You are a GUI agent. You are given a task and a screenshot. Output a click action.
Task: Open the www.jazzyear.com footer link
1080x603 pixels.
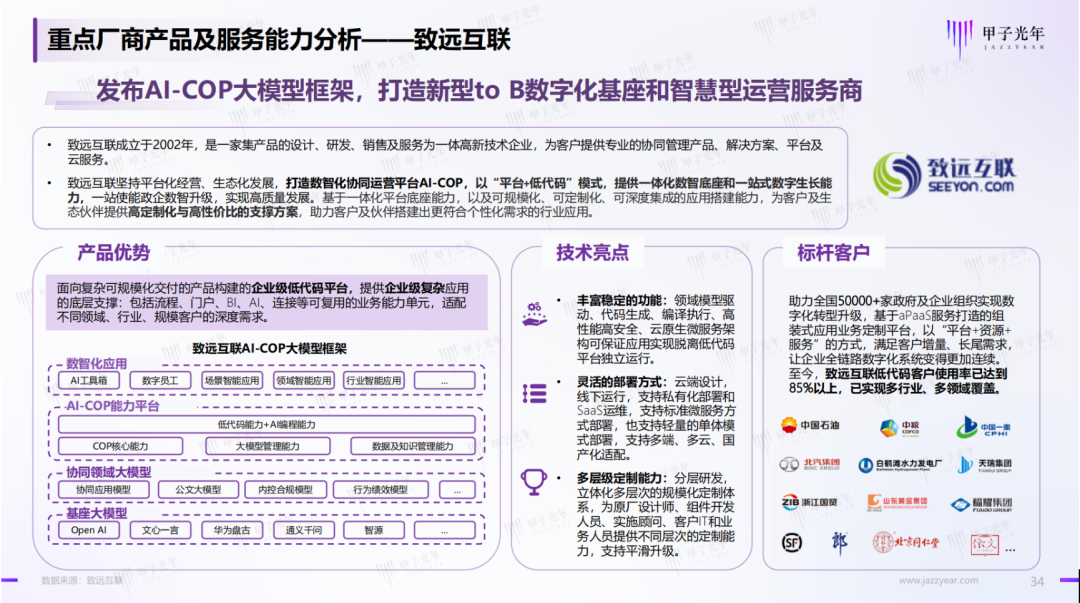pos(938,580)
